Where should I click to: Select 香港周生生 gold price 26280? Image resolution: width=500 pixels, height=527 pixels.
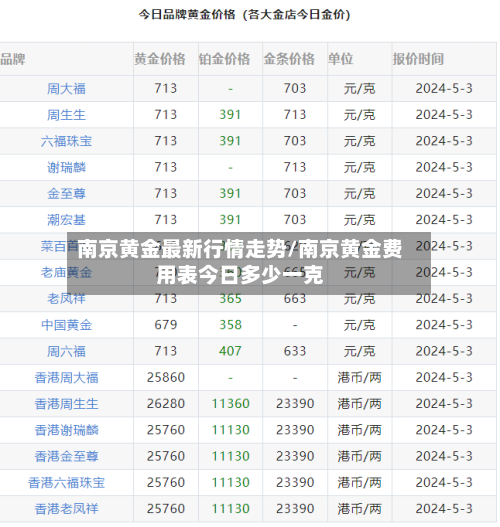click(166, 403)
